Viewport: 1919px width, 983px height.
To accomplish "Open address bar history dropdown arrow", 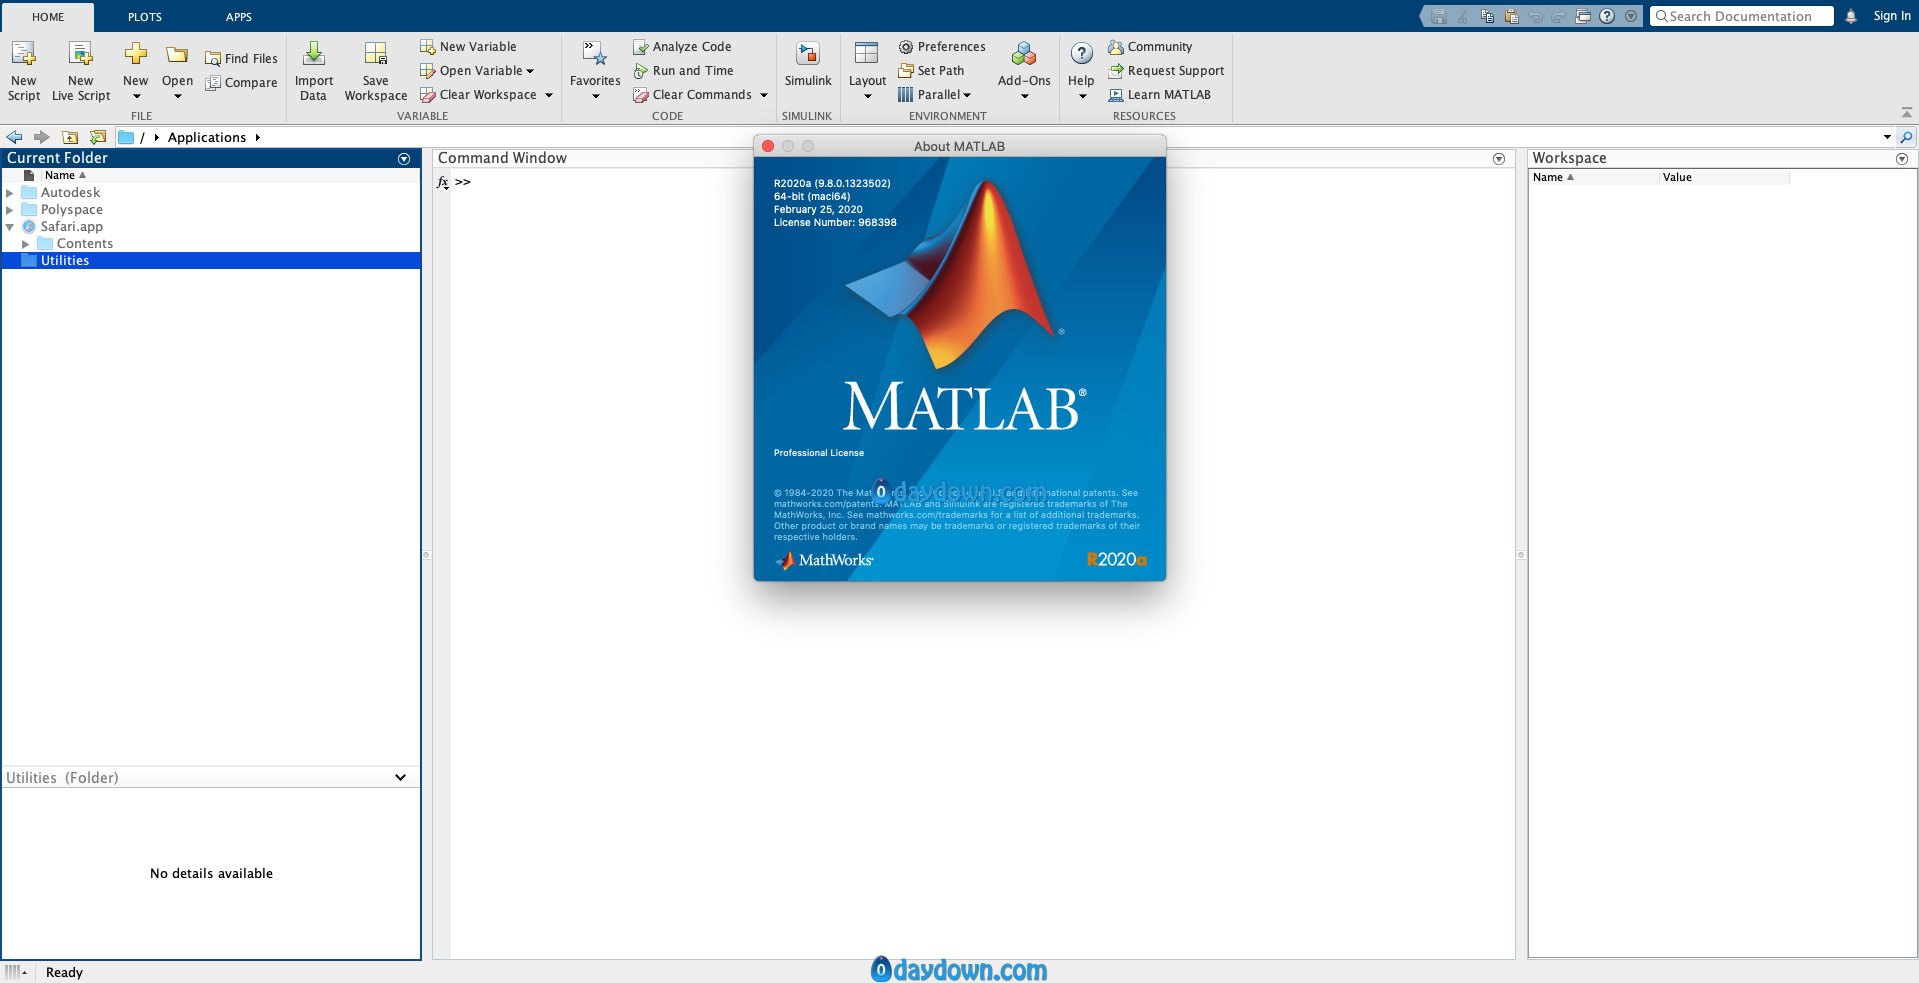I will 1887,137.
